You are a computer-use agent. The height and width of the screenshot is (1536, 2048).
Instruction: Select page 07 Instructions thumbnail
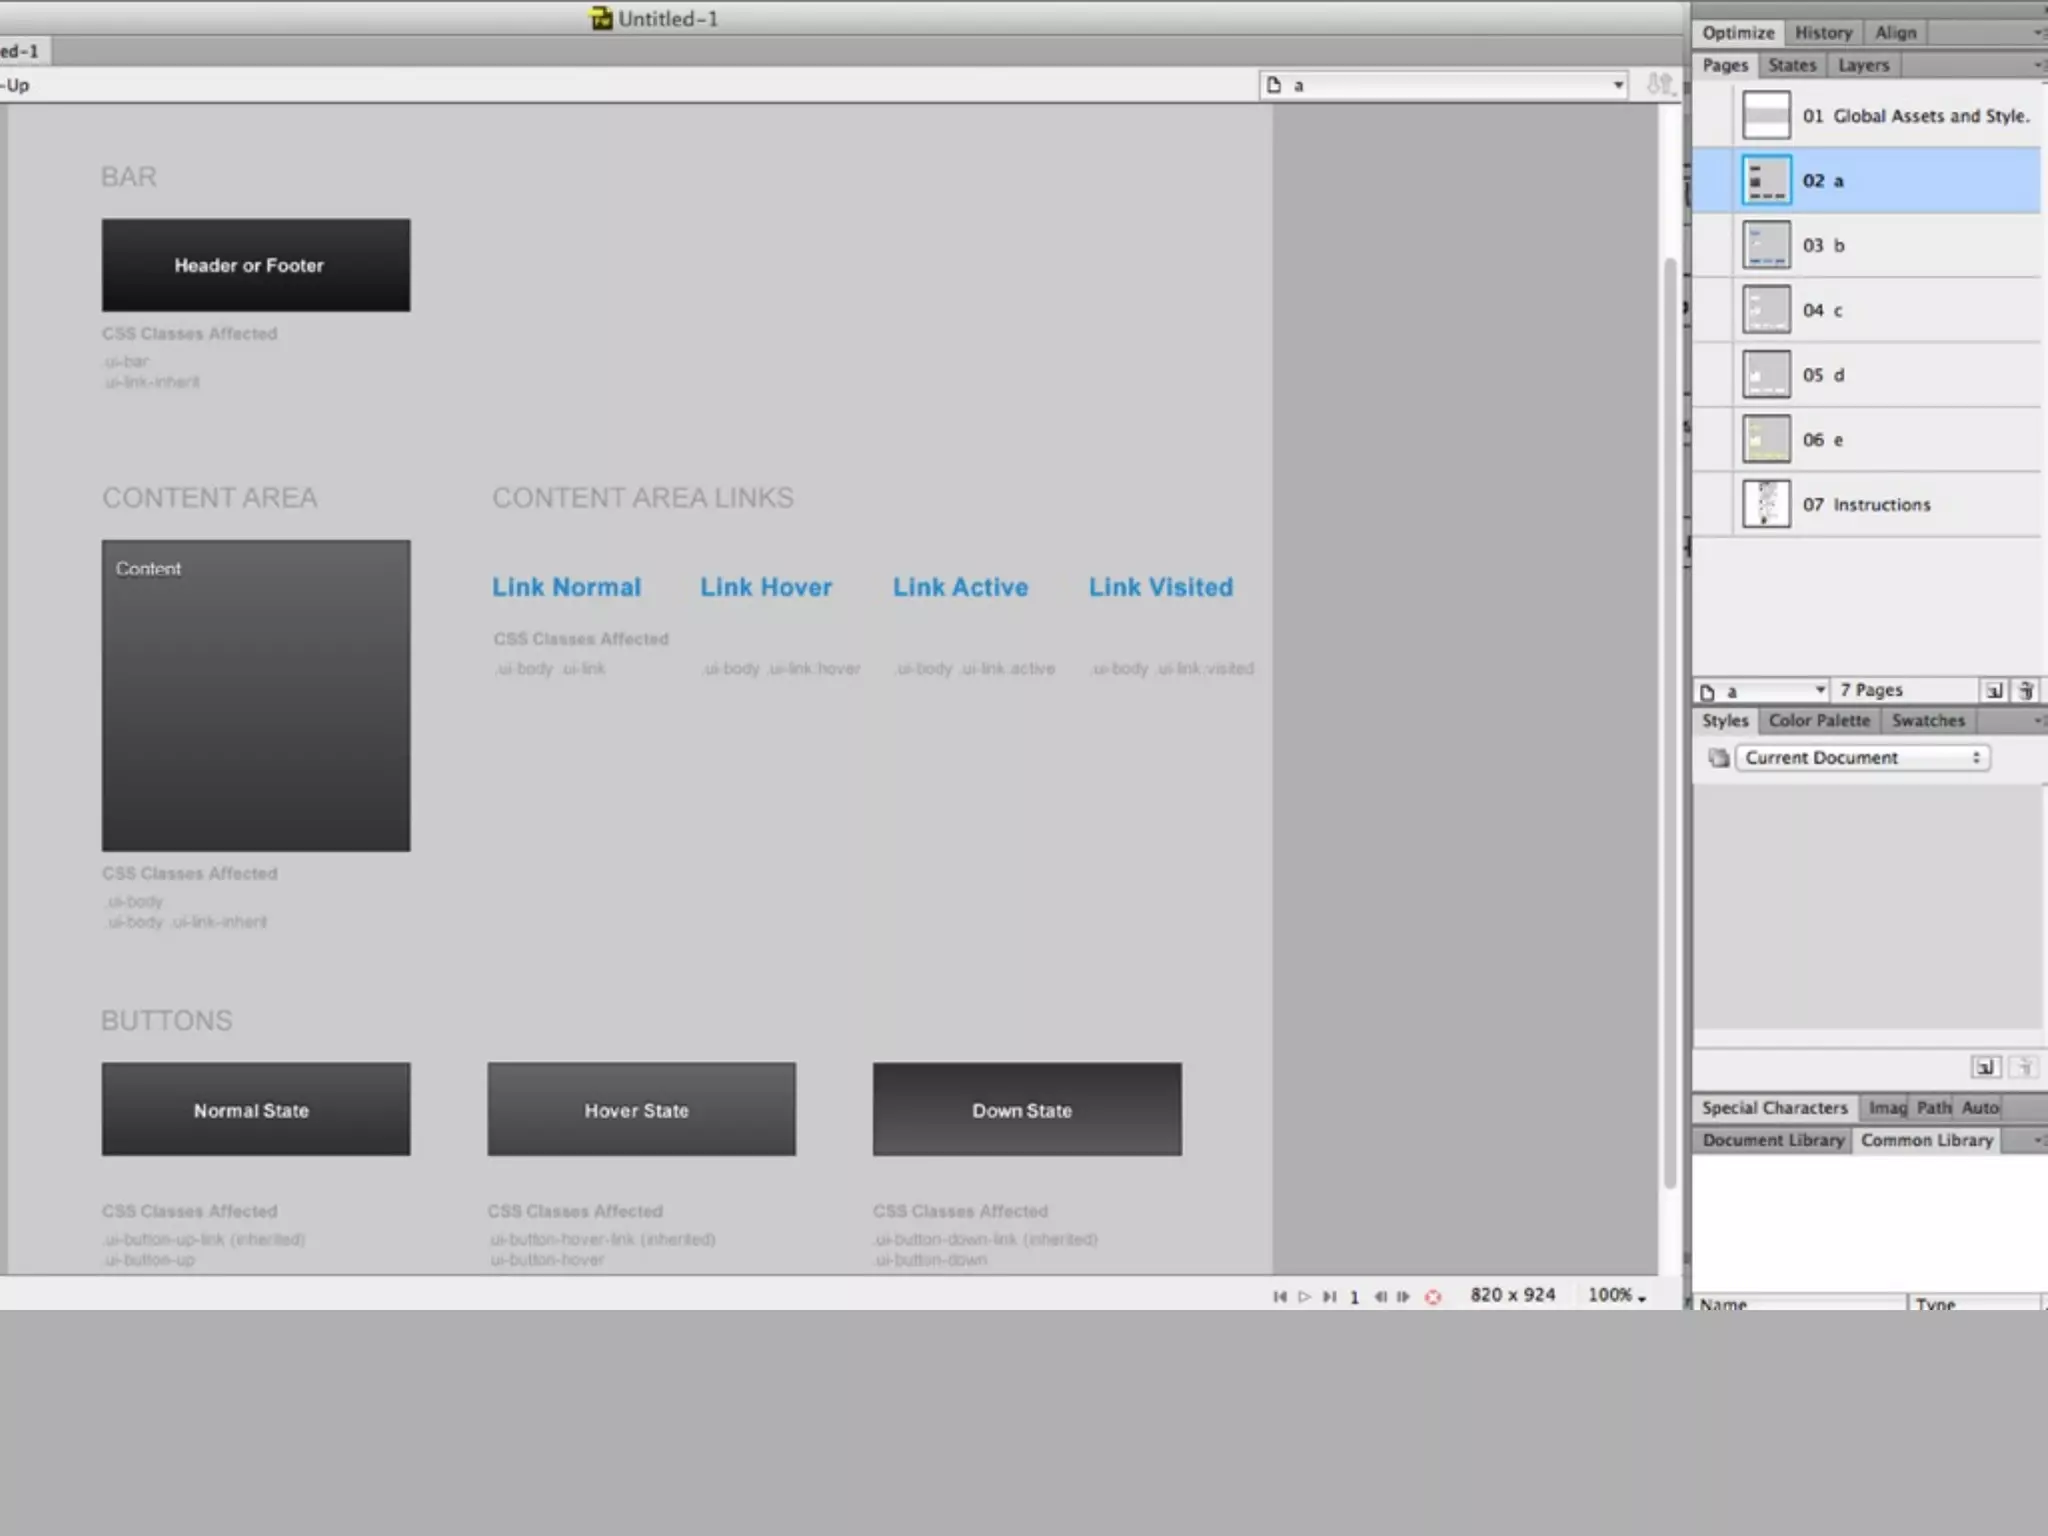pos(1766,504)
